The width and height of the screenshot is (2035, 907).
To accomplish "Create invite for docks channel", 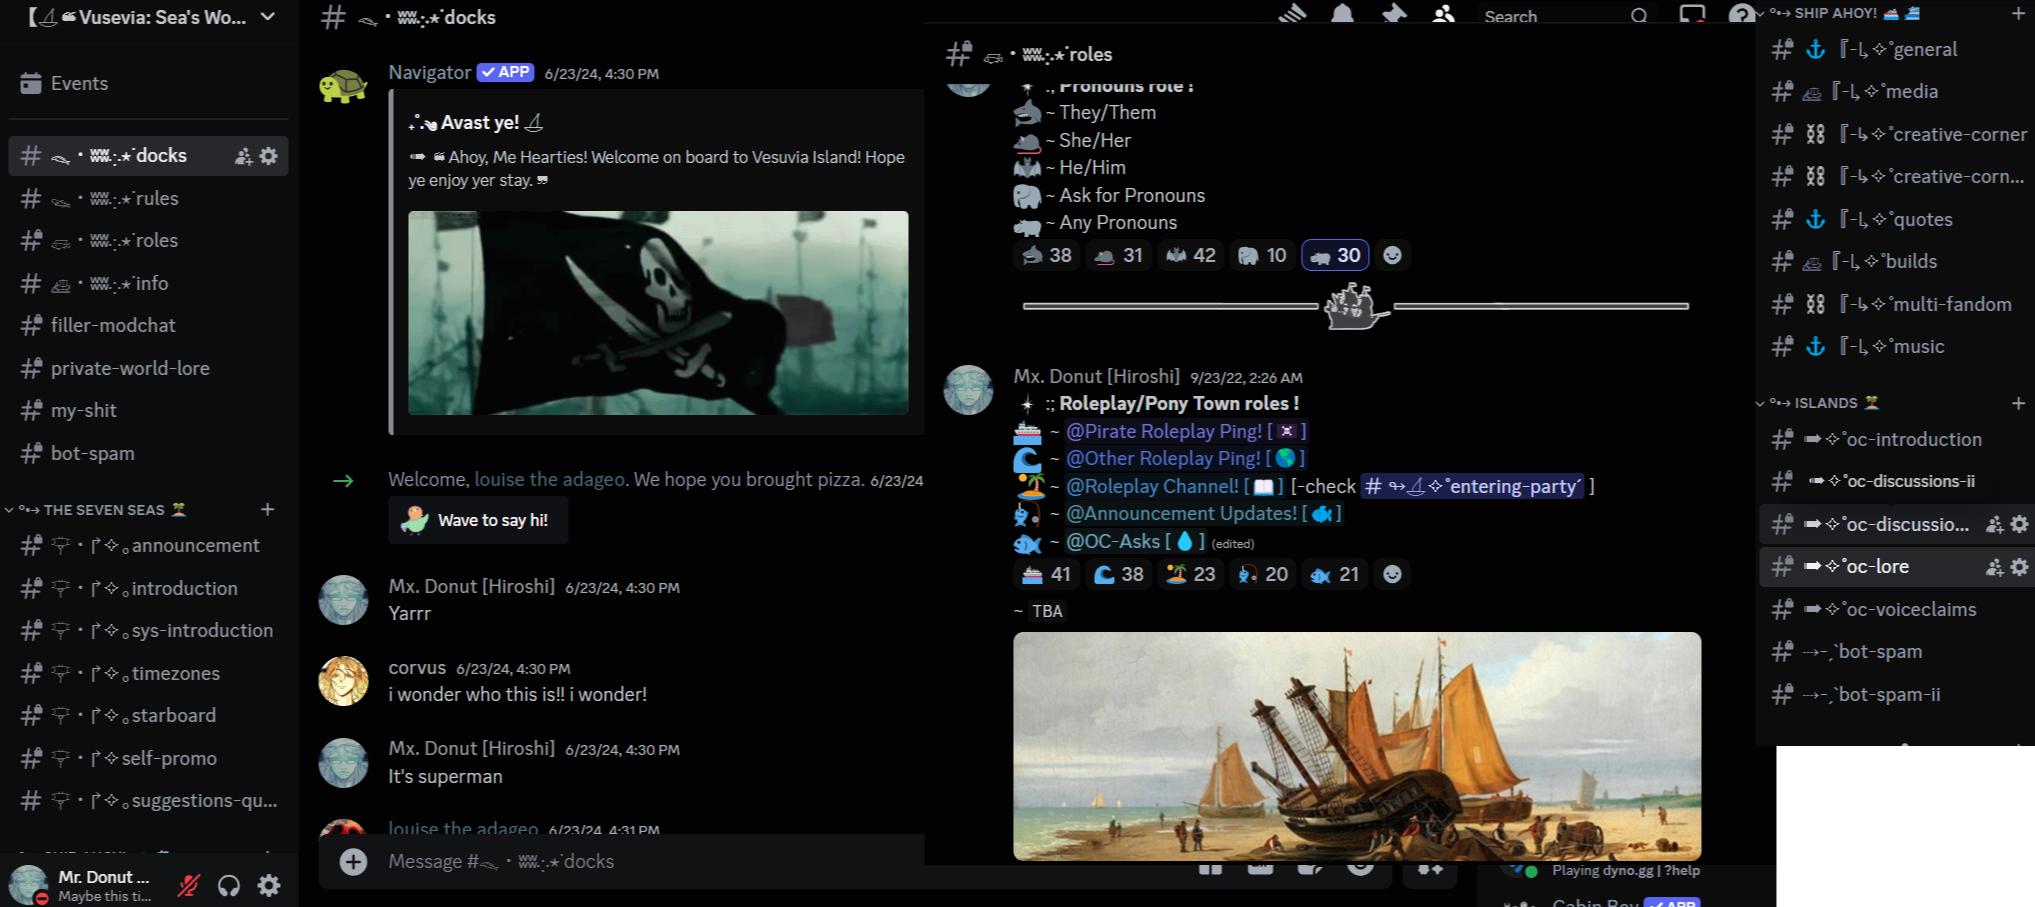I will [243, 156].
